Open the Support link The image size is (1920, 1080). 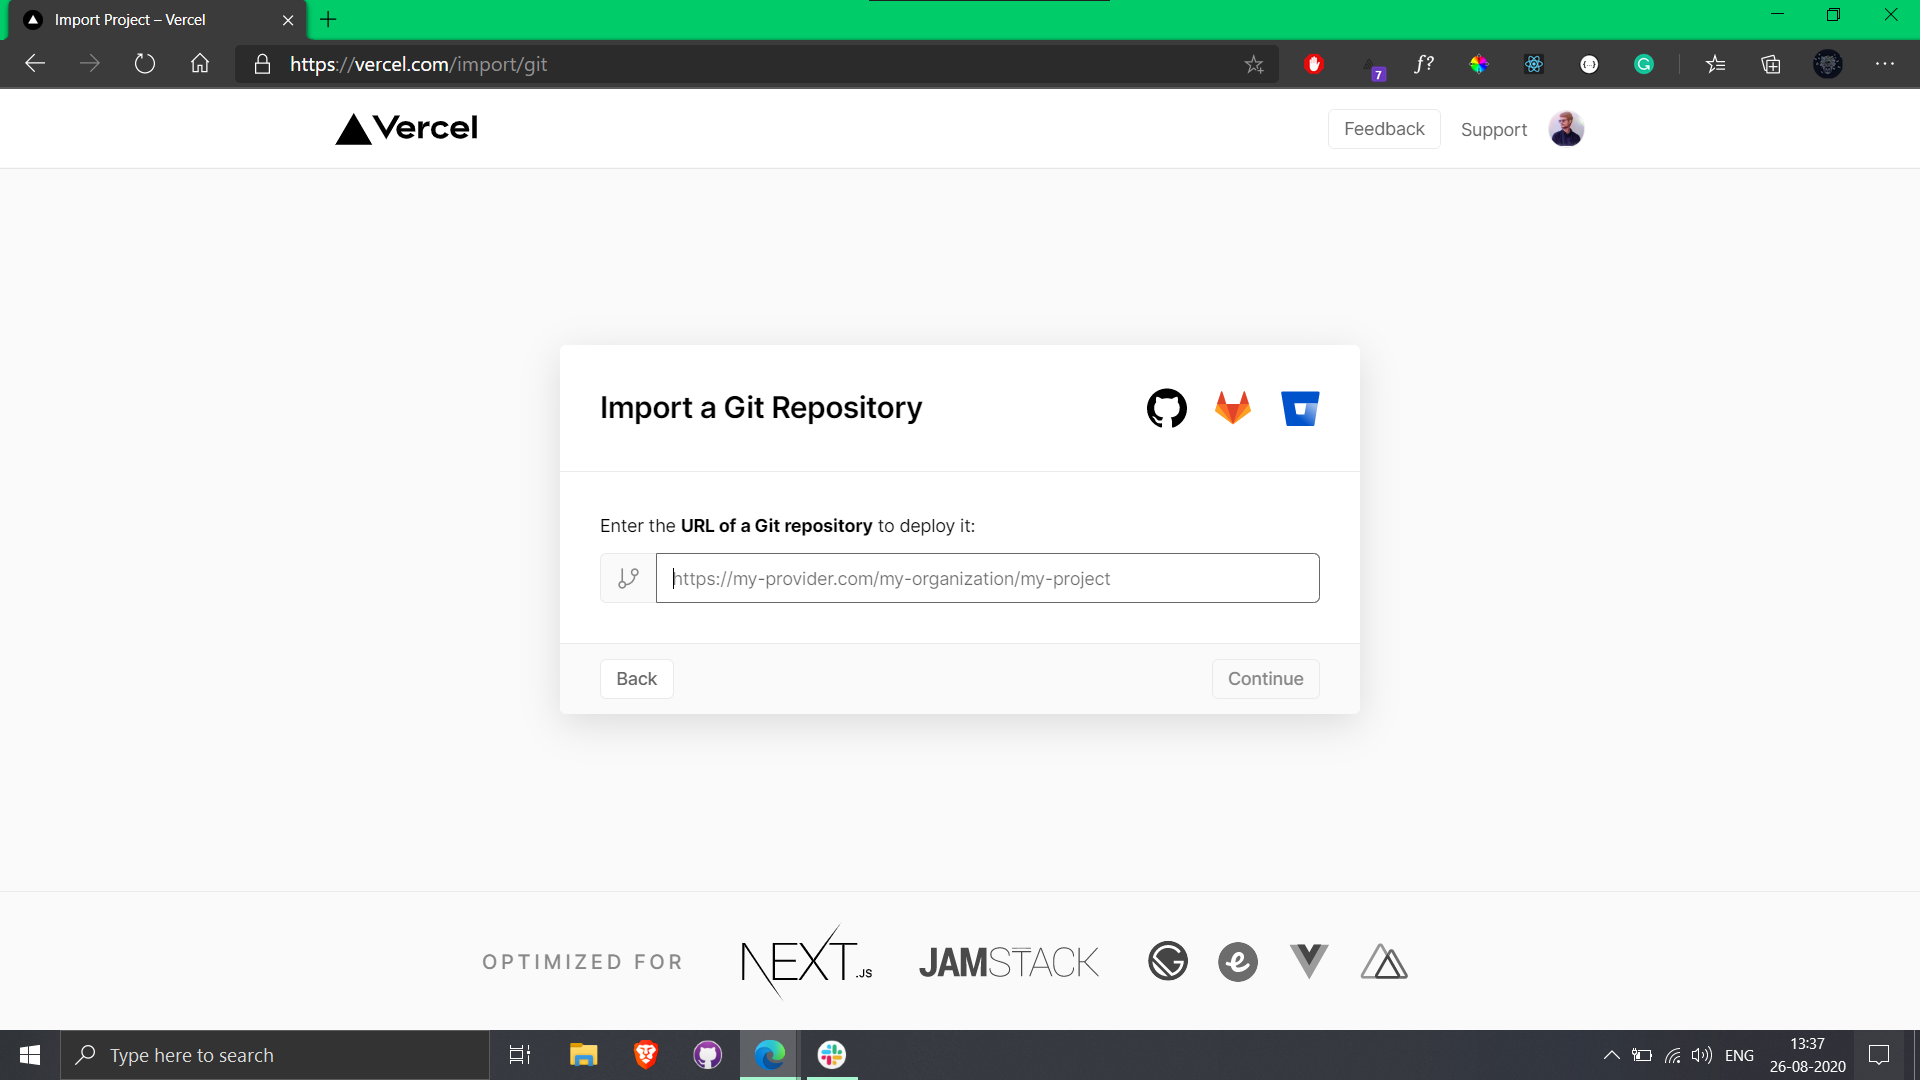pos(1494,130)
